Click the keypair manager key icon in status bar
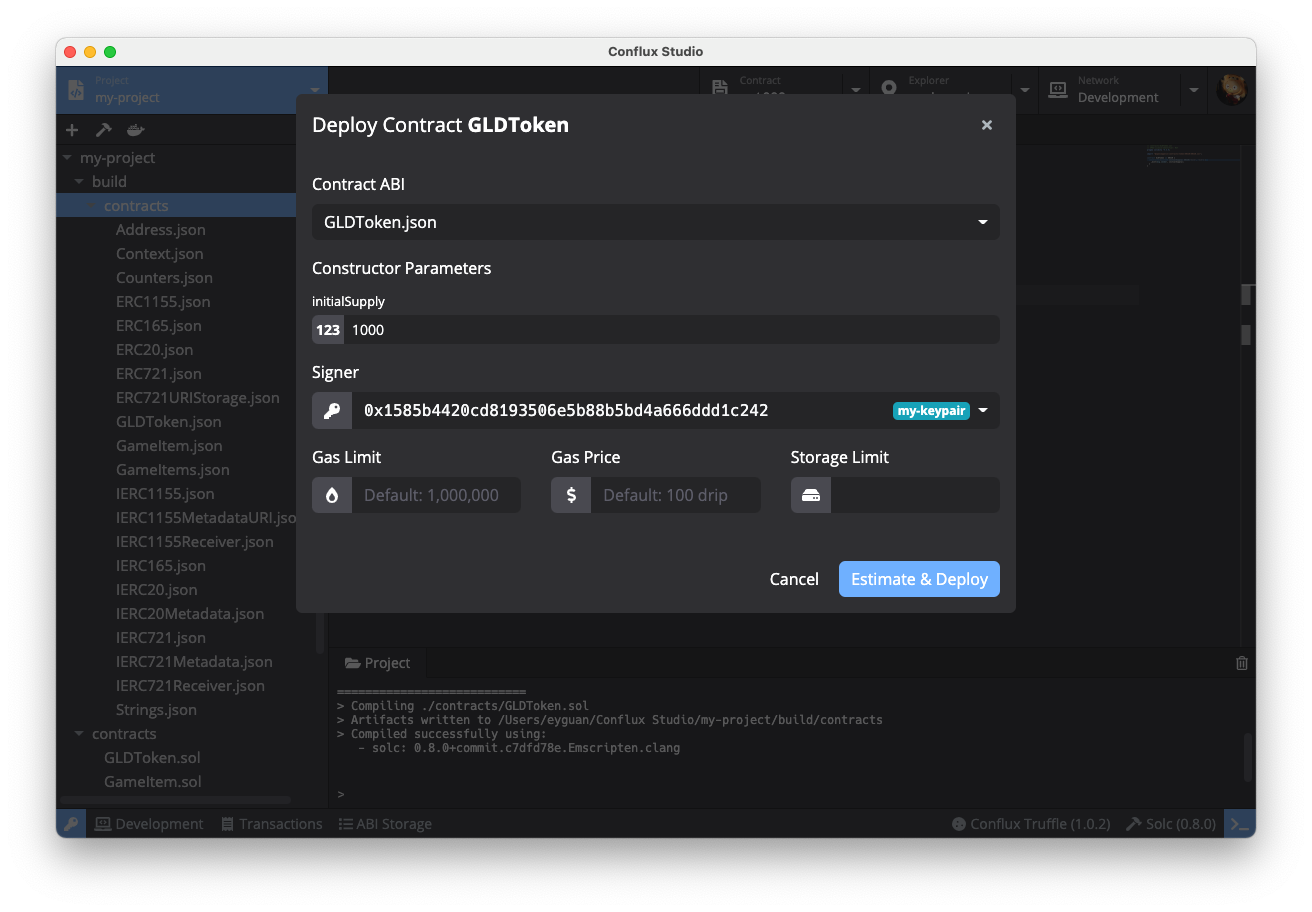1312x912 pixels. [71, 824]
